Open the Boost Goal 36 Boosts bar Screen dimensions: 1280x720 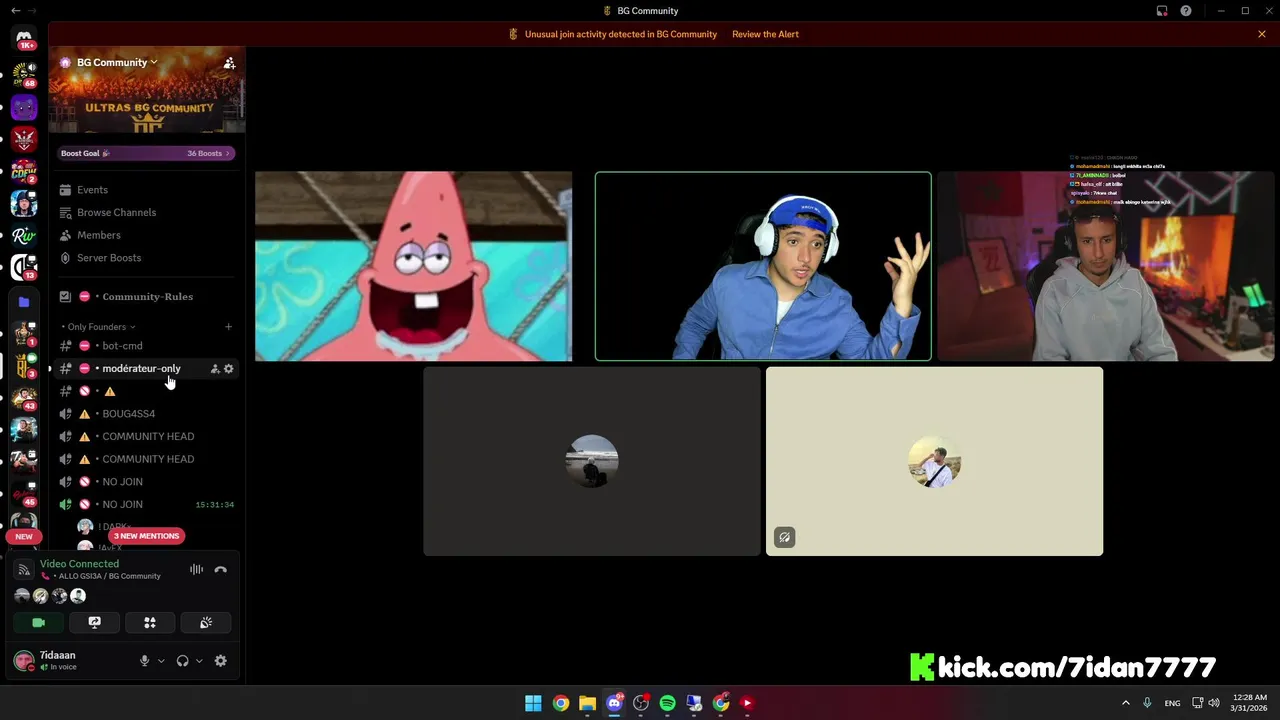(146, 153)
